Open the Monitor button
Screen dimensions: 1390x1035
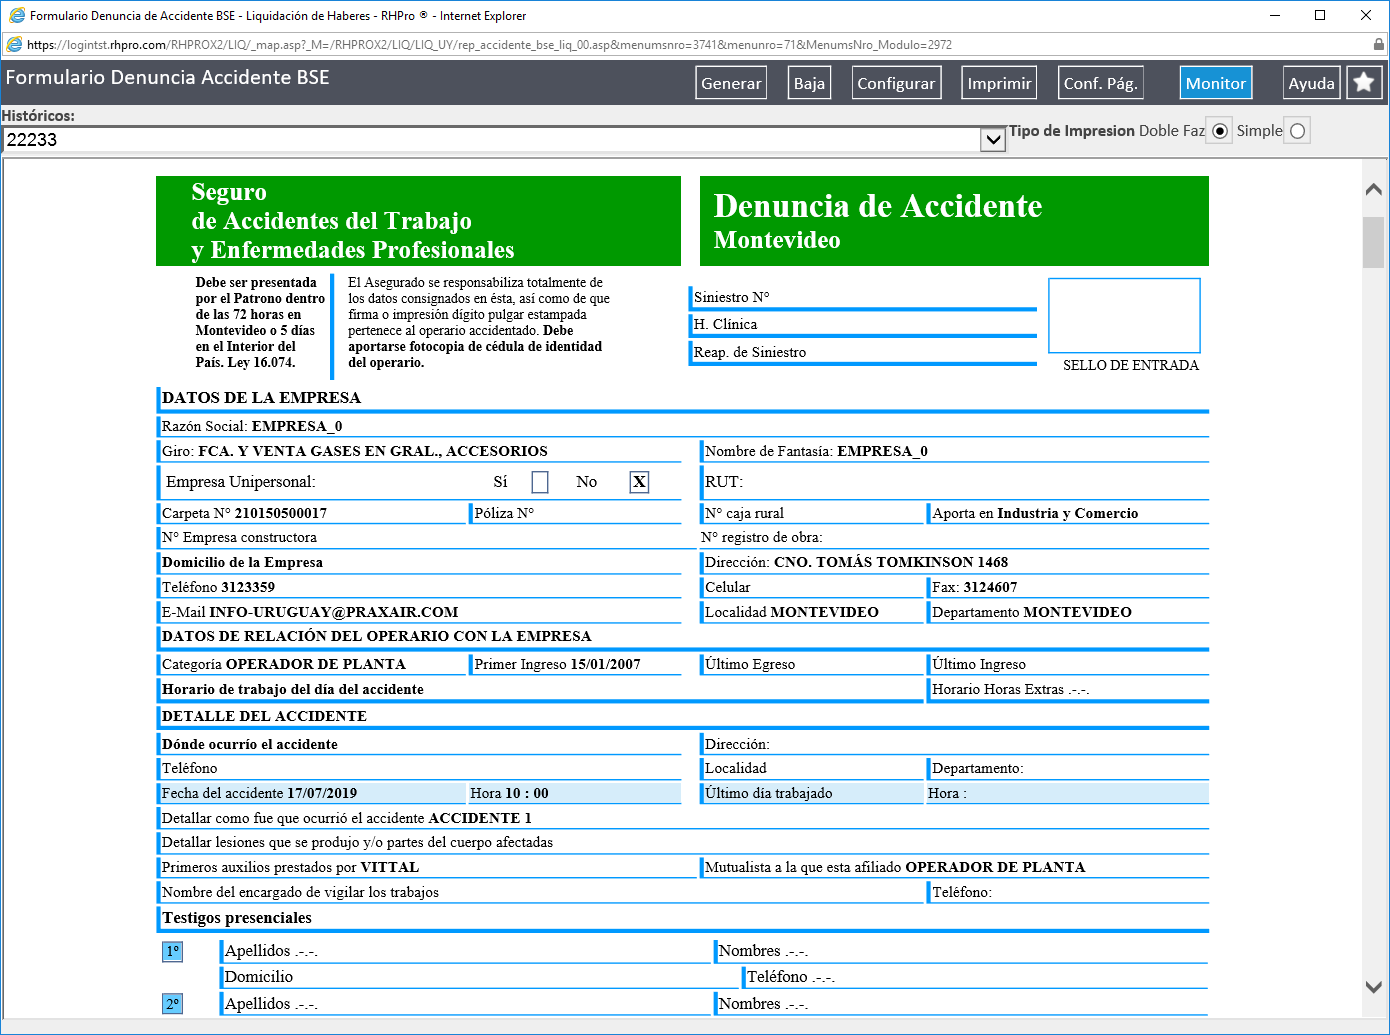point(1216,83)
